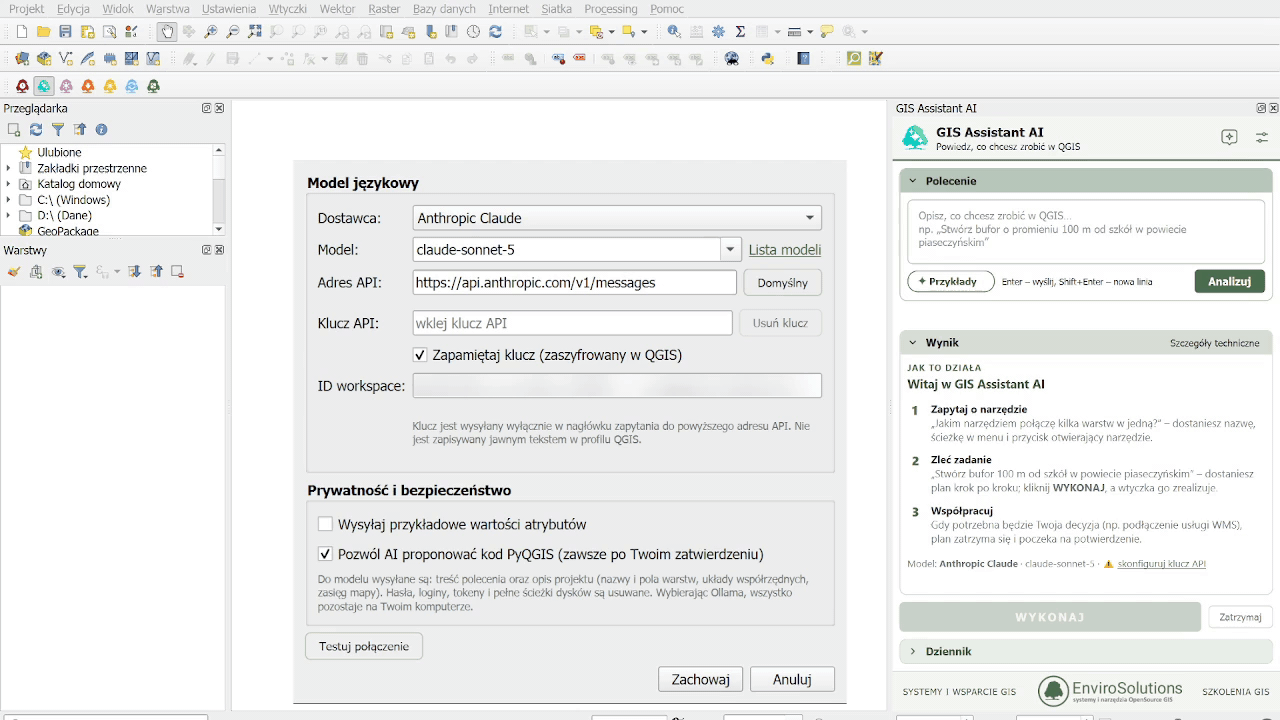Start a new chat in GIS Assistant AI
Screen dimensions: 1280x720
click(1230, 137)
